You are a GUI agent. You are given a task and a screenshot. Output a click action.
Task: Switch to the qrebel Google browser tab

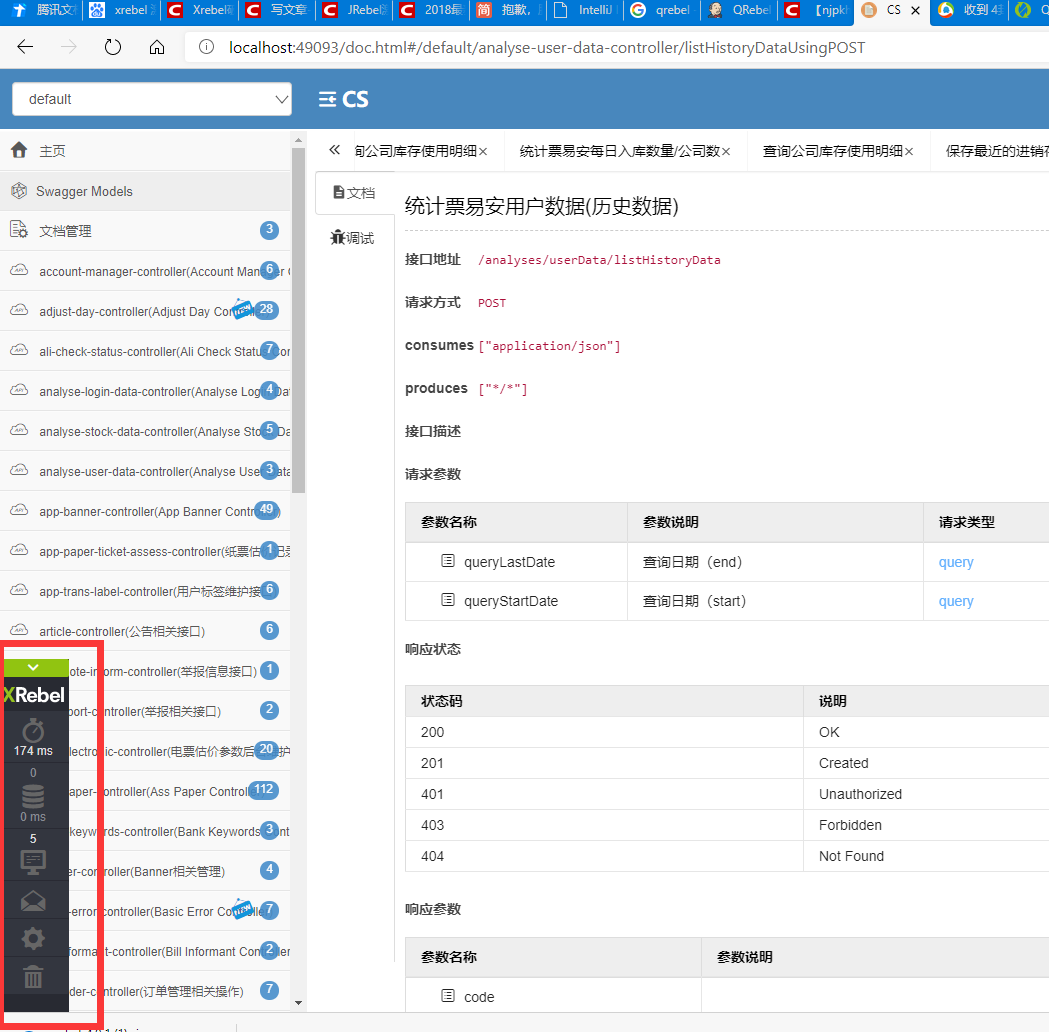pyautogui.click(x=662, y=10)
